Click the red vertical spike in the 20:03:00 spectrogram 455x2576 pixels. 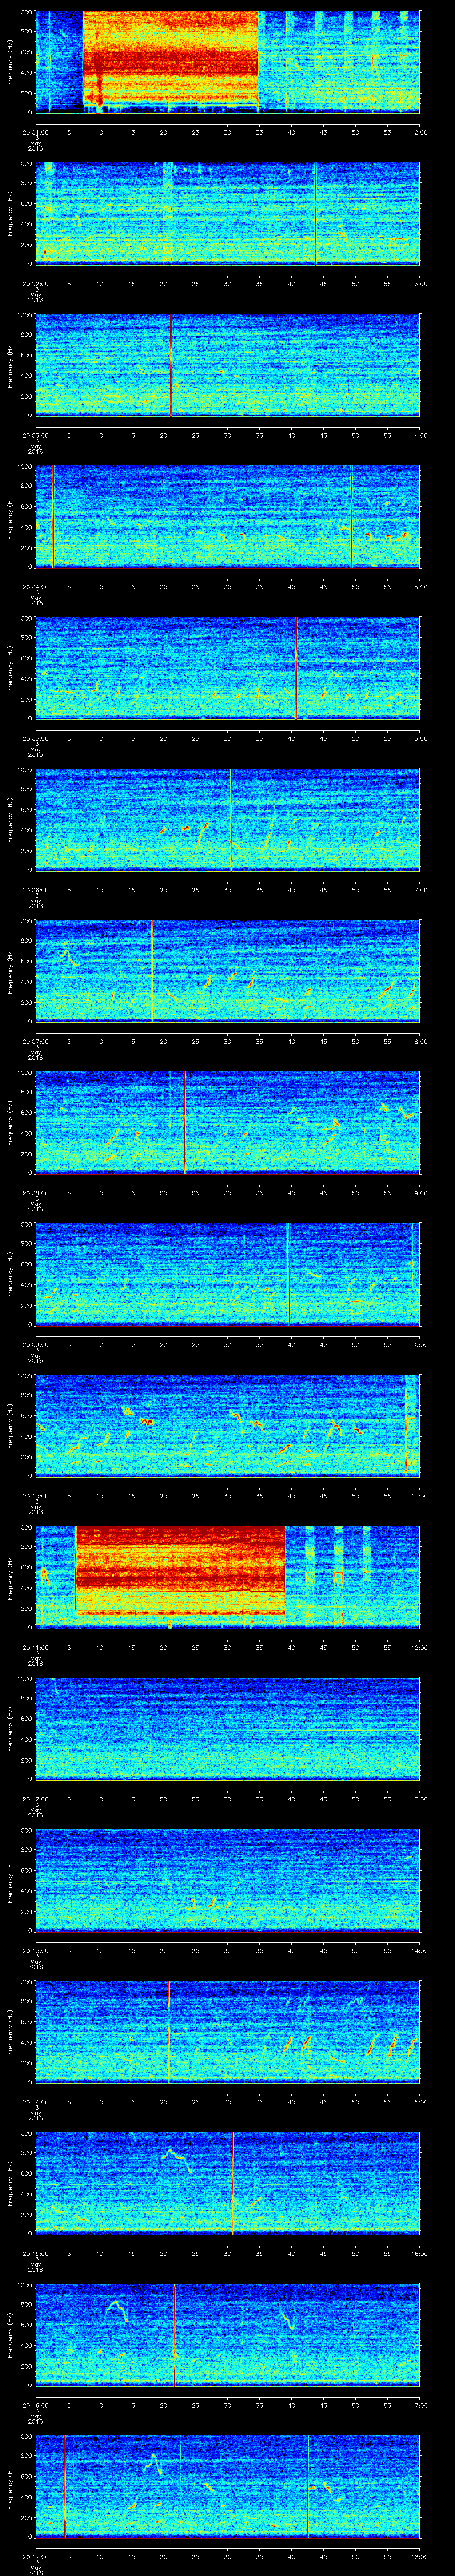[170, 364]
